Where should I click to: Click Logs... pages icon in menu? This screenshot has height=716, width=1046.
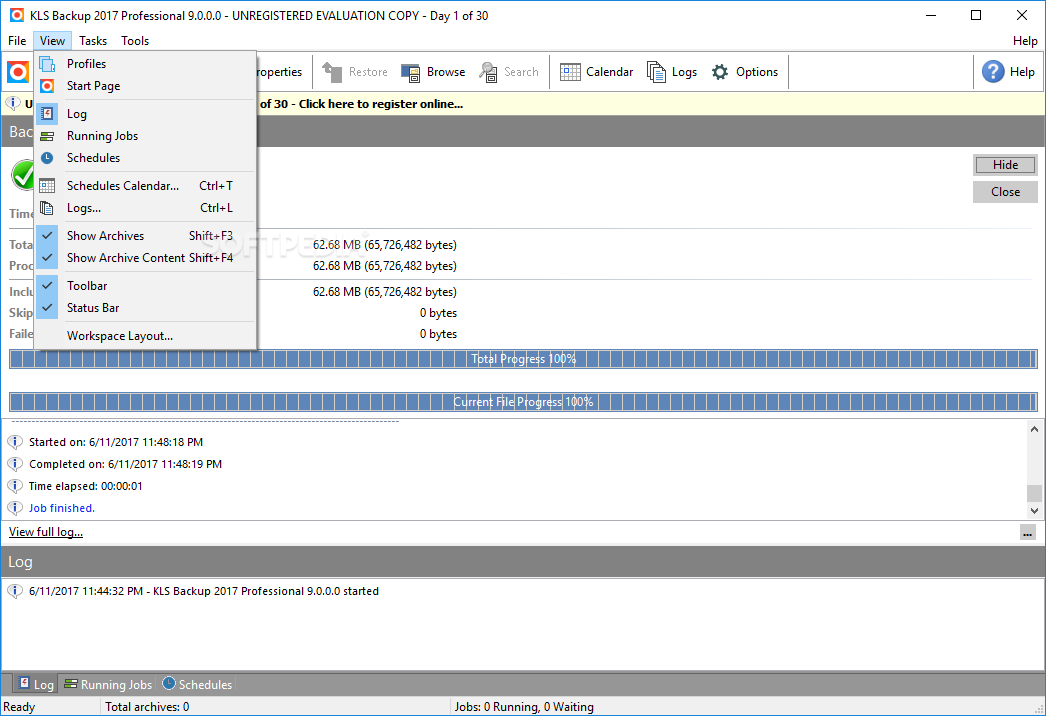[x=47, y=208]
